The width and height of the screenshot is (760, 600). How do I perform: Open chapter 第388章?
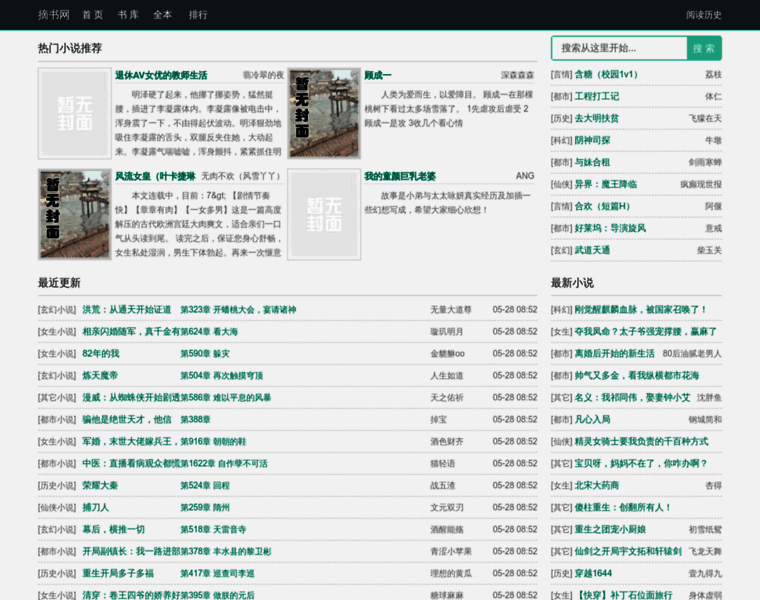(195, 420)
